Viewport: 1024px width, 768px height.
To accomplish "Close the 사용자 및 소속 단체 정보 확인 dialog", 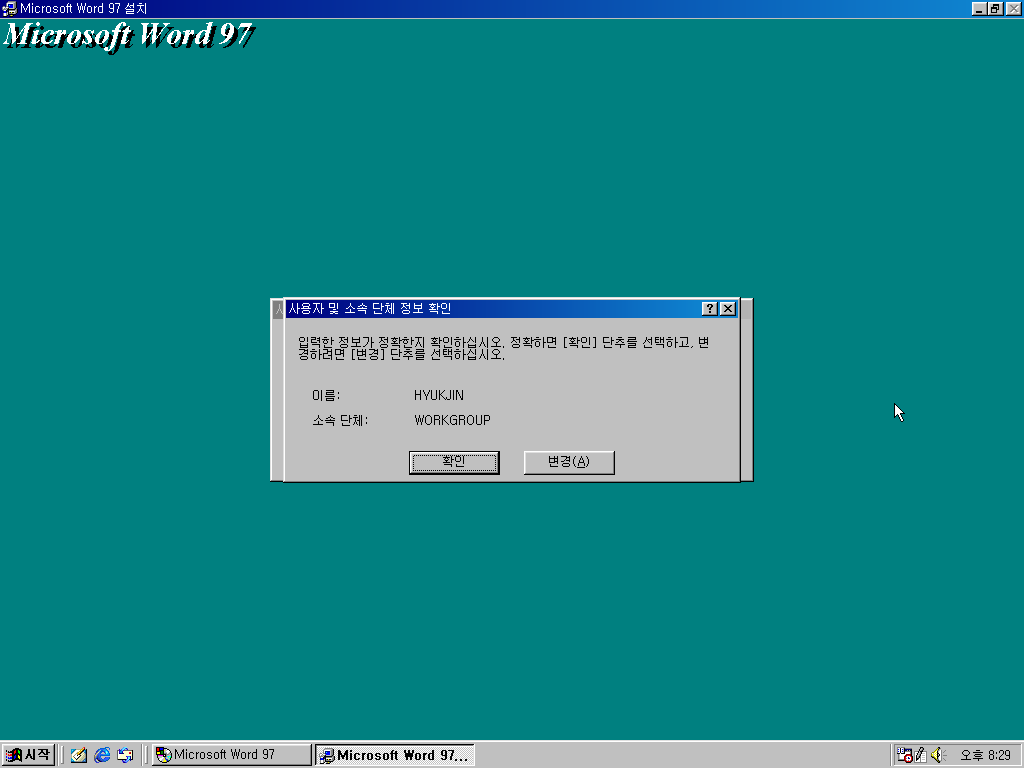I will click(728, 309).
